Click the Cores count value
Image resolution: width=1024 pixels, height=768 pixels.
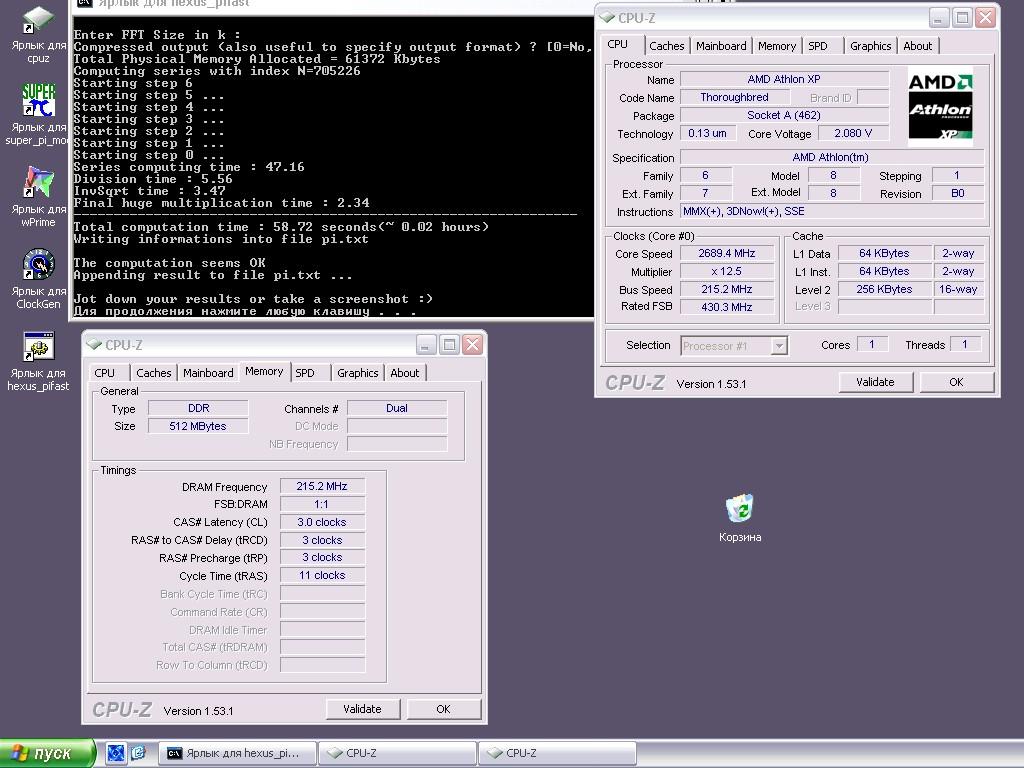click(872, 344)
